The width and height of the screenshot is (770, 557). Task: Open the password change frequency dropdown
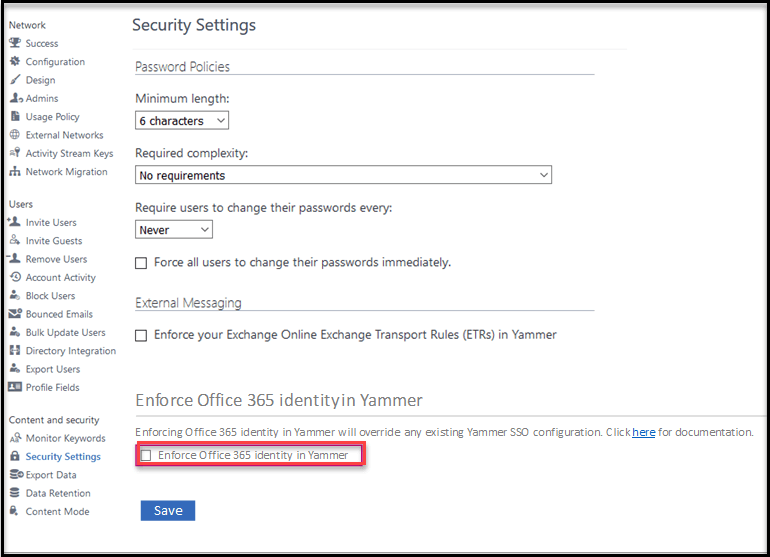tap(174, 230)
